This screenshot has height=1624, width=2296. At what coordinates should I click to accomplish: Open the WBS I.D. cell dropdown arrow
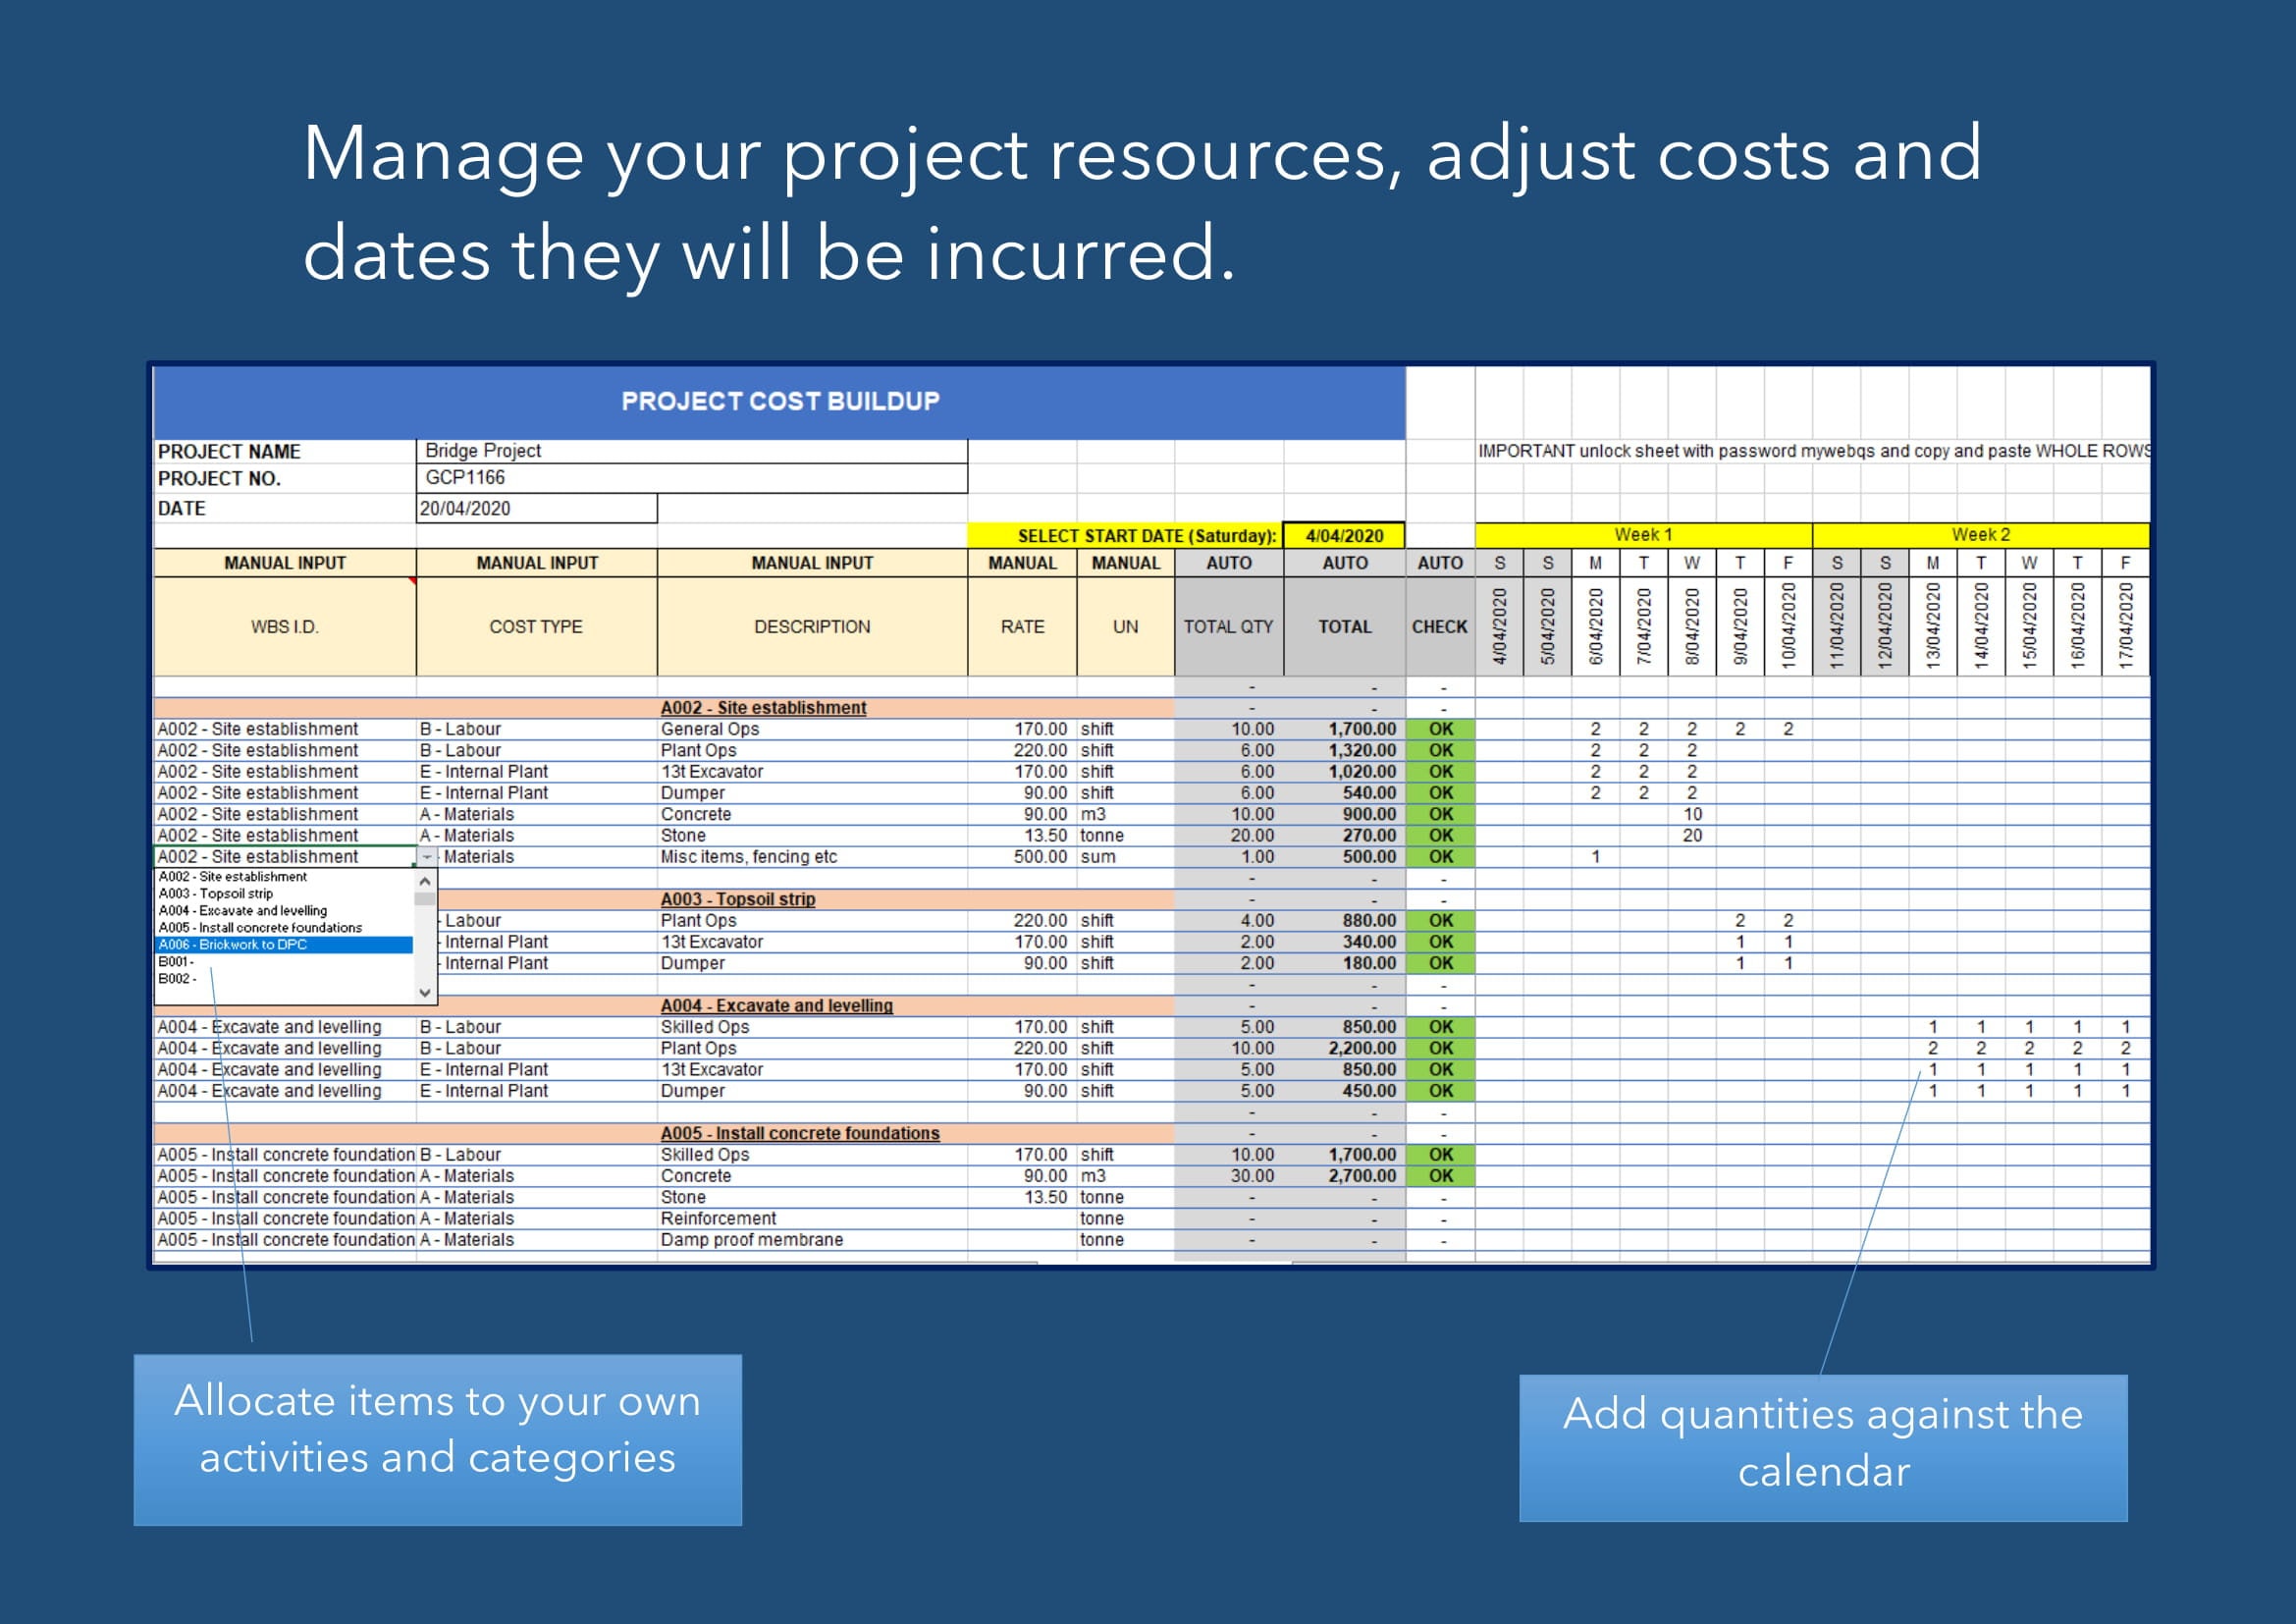pyautogui.click(x=427, y=857)
